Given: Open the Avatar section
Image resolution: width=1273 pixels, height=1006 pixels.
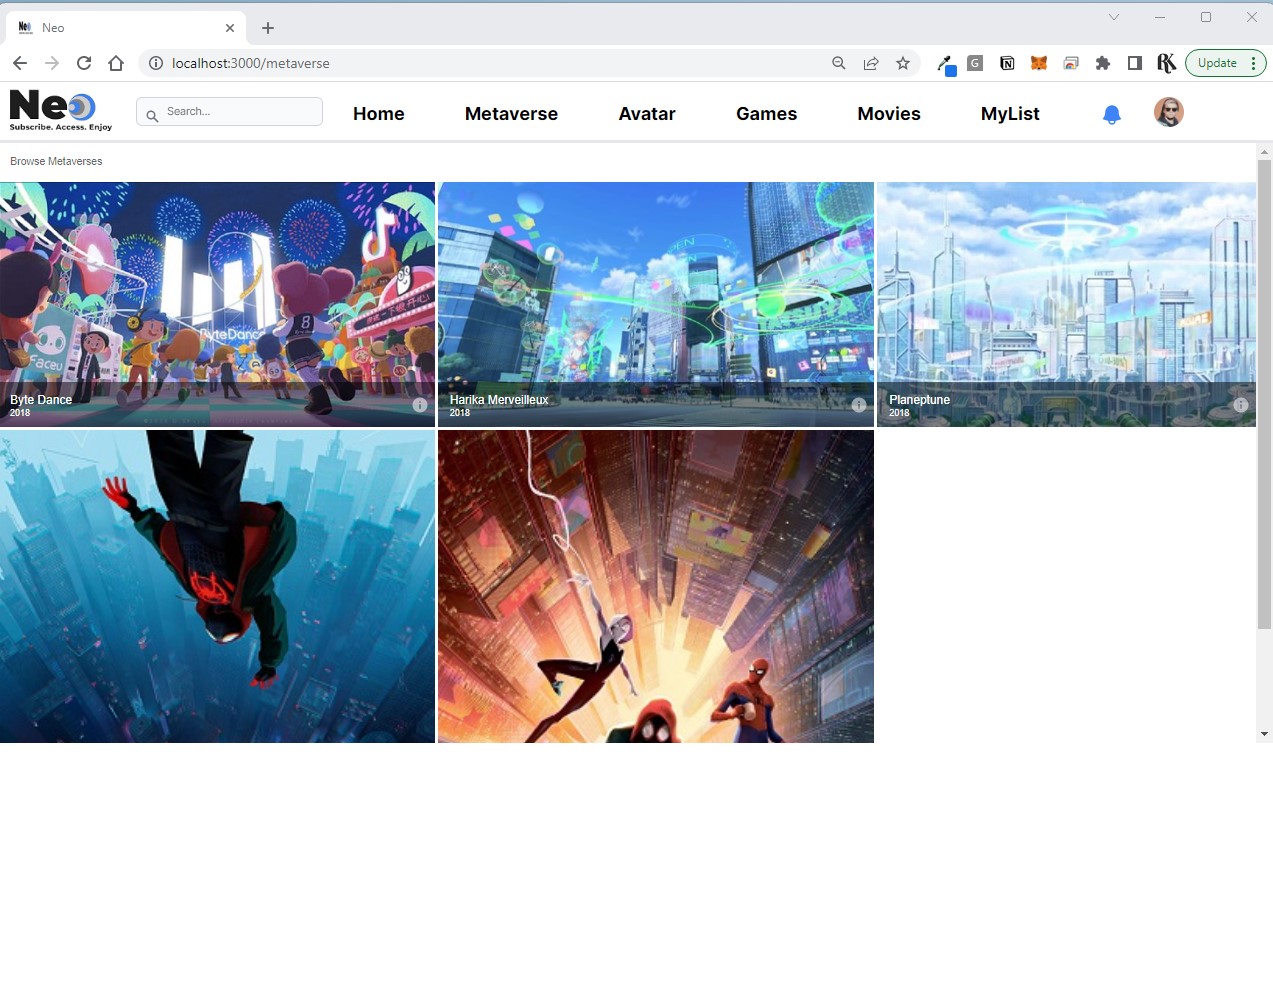Looking at the screenshot, I should pos(647,114).
